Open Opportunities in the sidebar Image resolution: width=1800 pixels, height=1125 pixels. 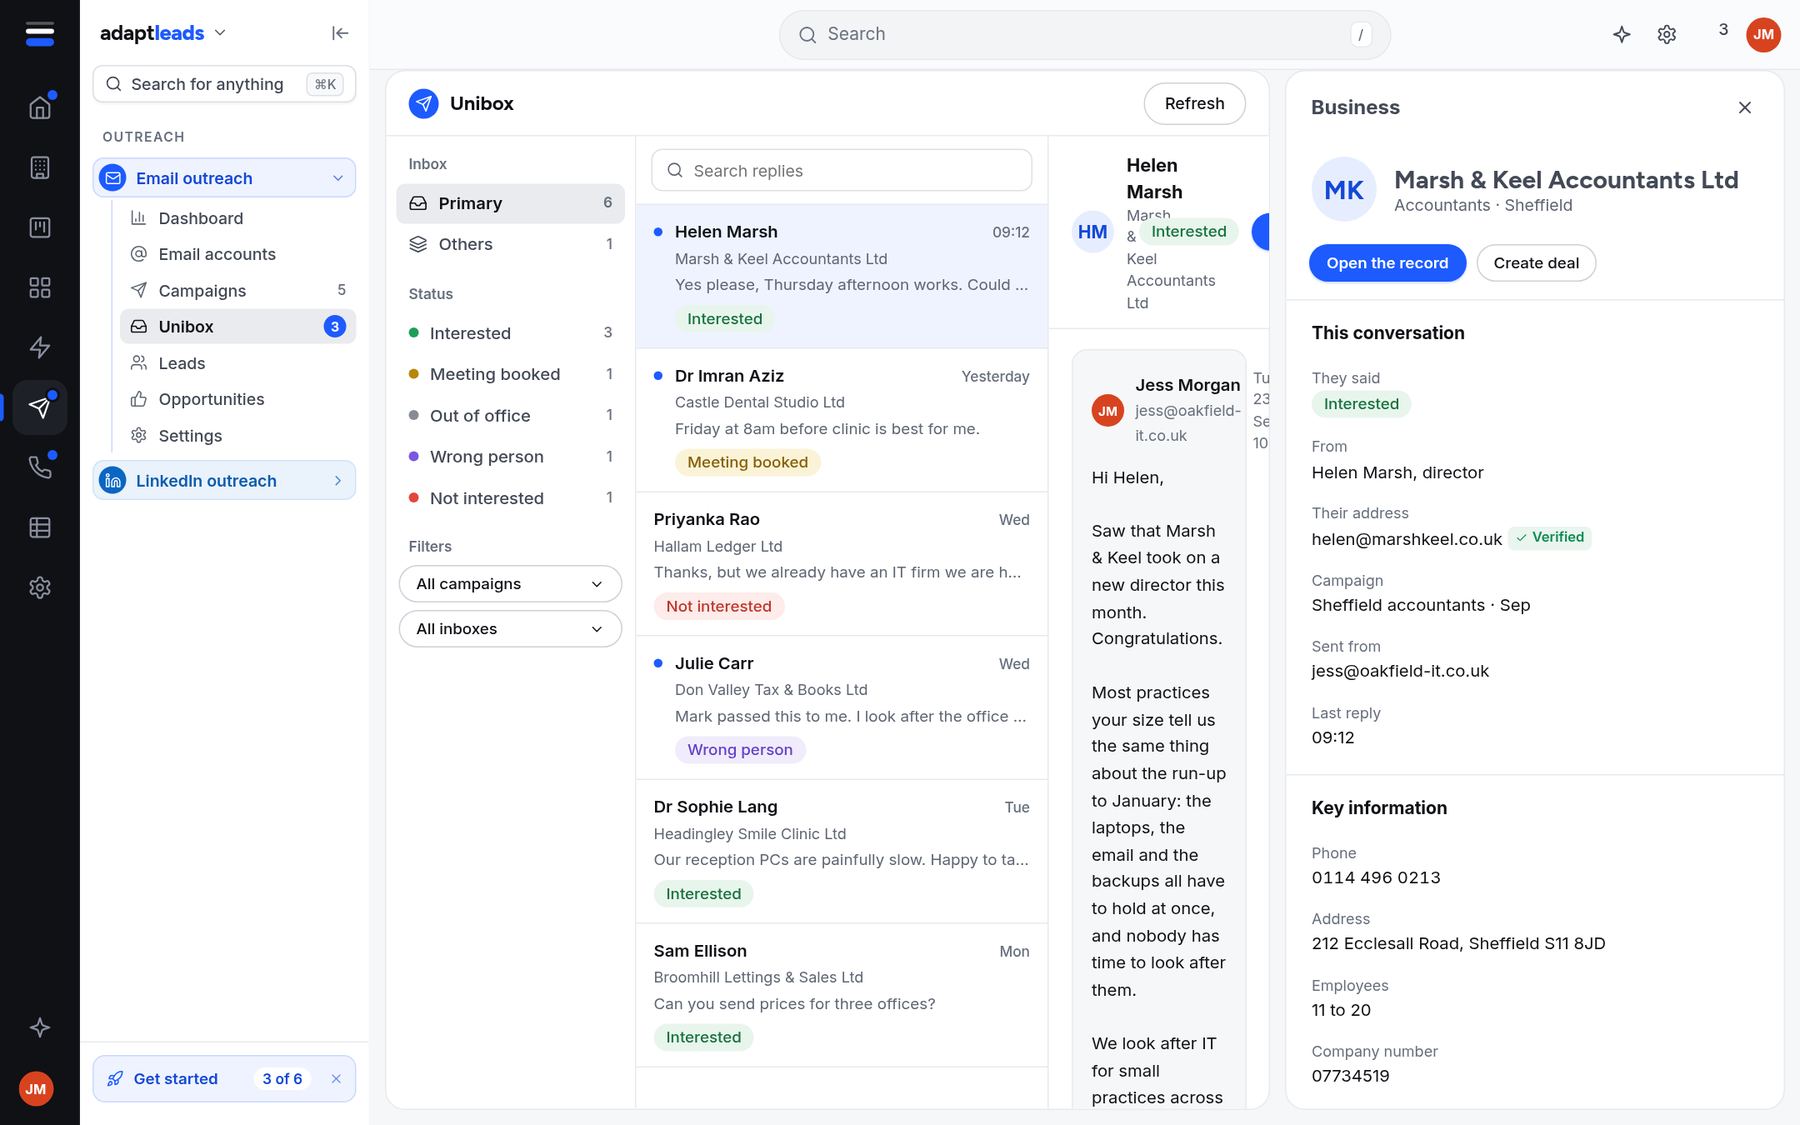click(238, 399)
